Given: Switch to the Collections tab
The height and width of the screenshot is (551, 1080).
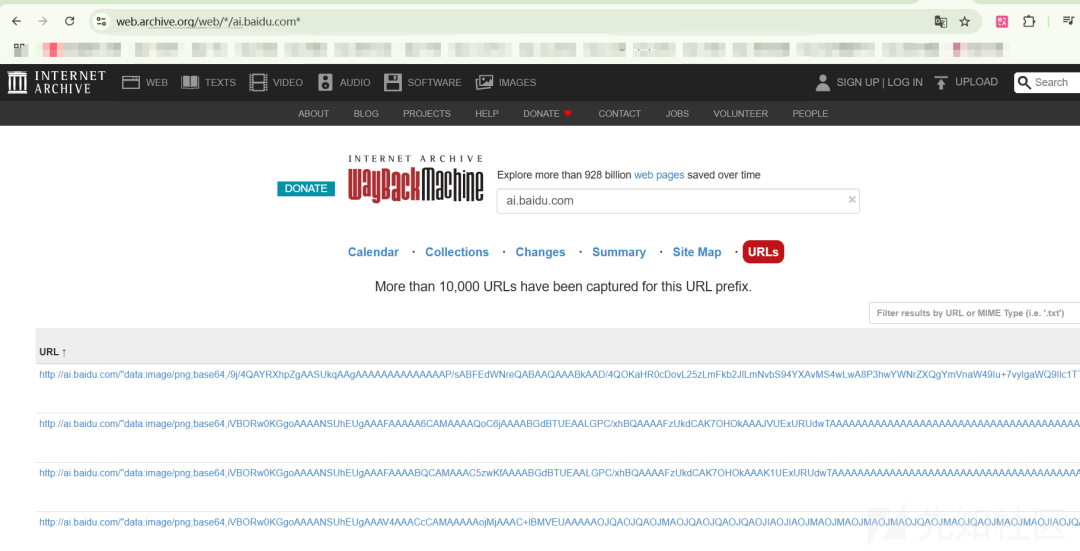Looking at the screenshot, I should pyautogui.click(x=457, y=252).
